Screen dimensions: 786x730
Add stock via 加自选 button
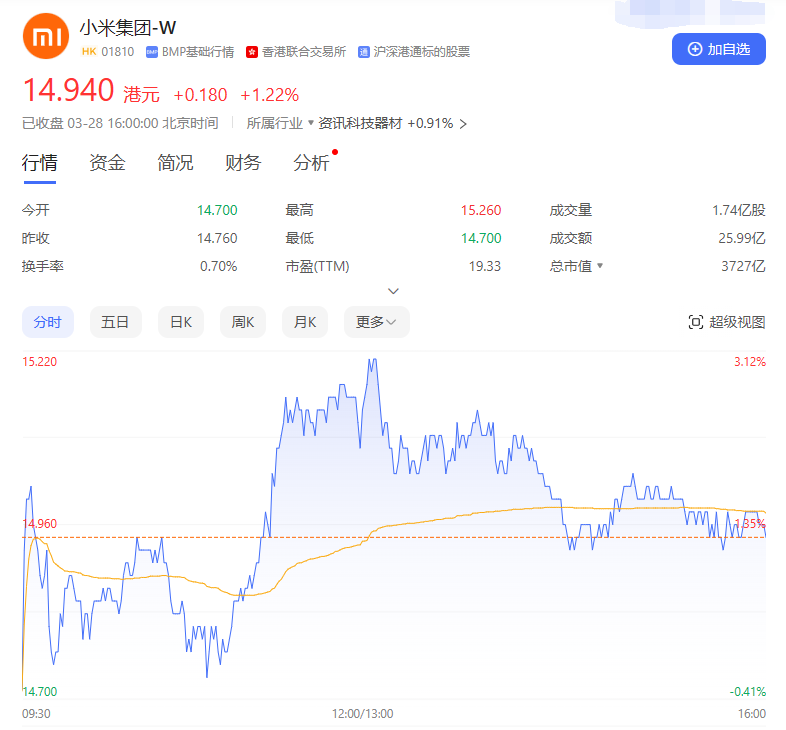[718, 49]
